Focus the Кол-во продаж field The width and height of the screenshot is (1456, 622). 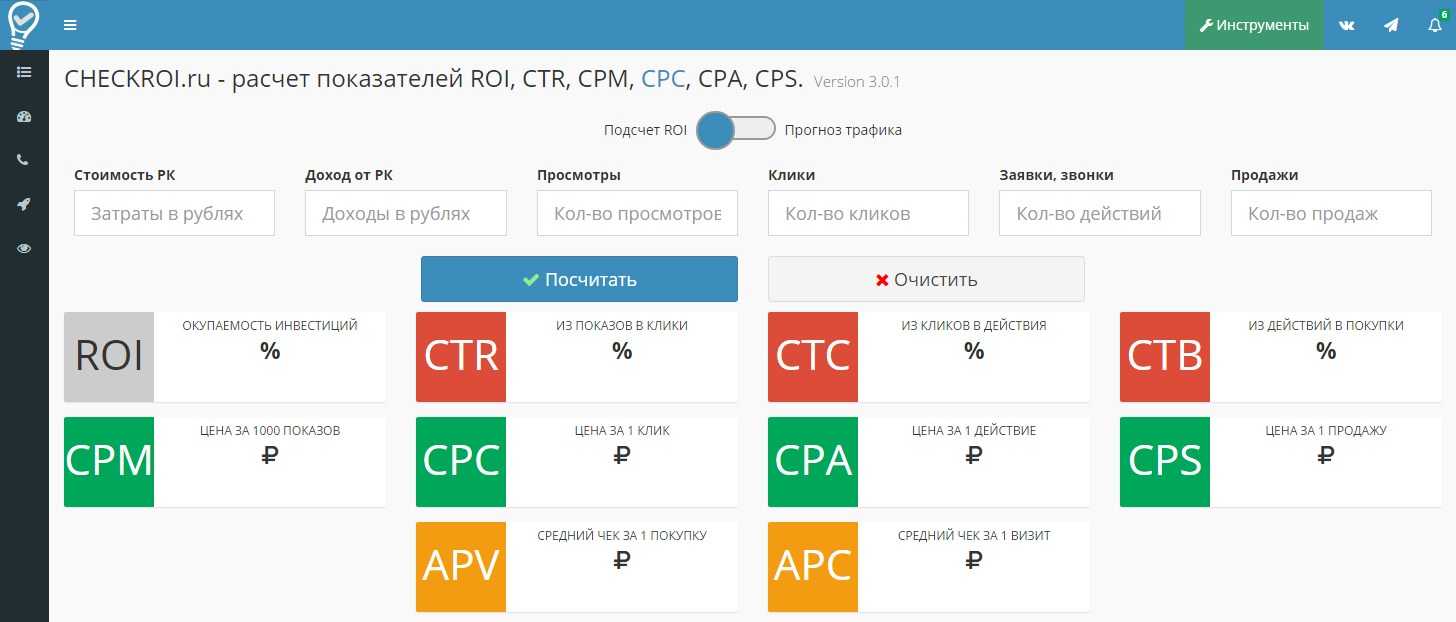pyautogui.click(x=1331, y=213)
